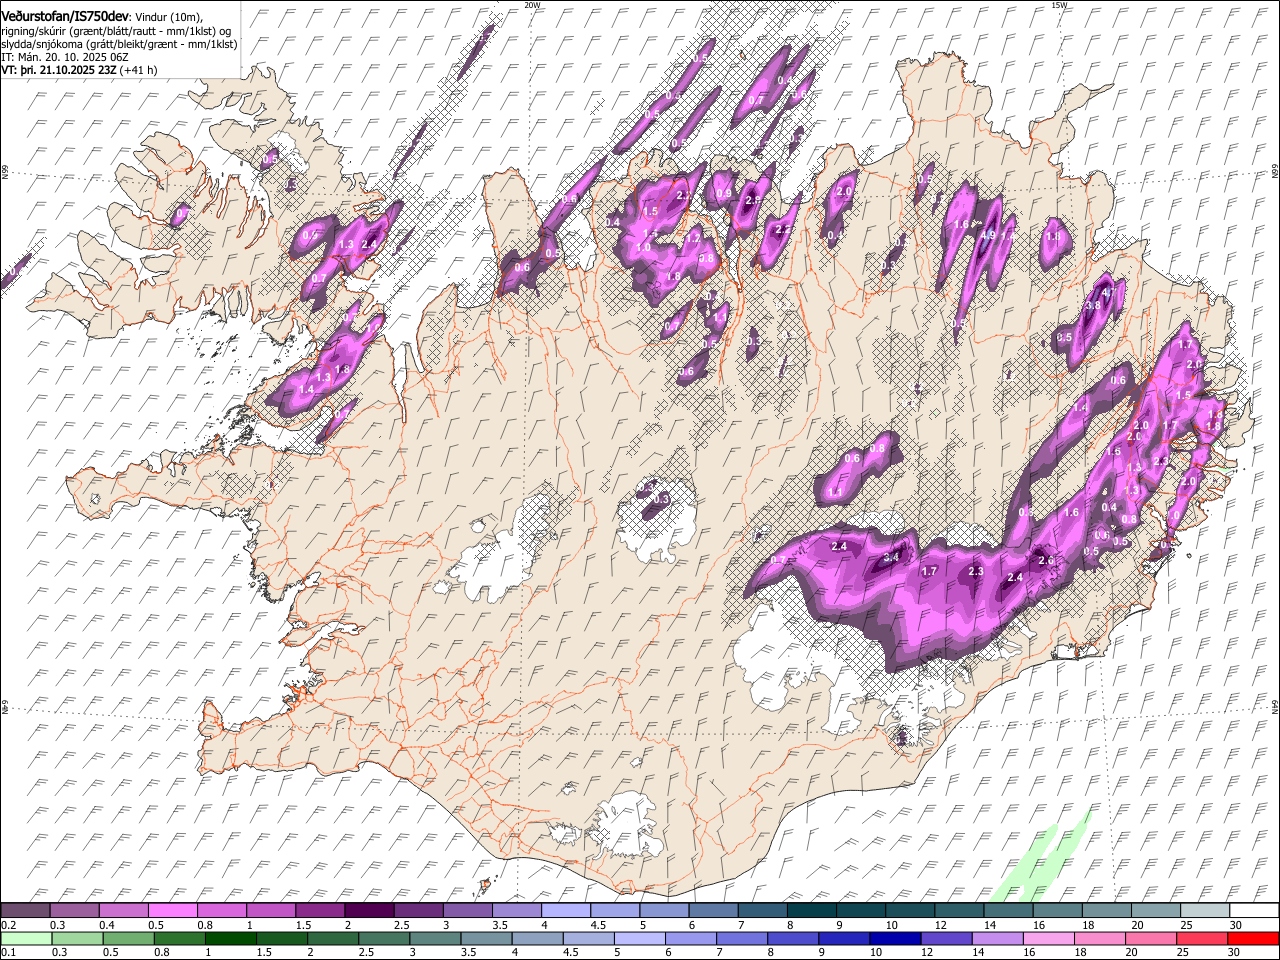The image size is (1280, 960).
Task: Click the 3.4 snowfall value on the map
Action: (892, 556)
